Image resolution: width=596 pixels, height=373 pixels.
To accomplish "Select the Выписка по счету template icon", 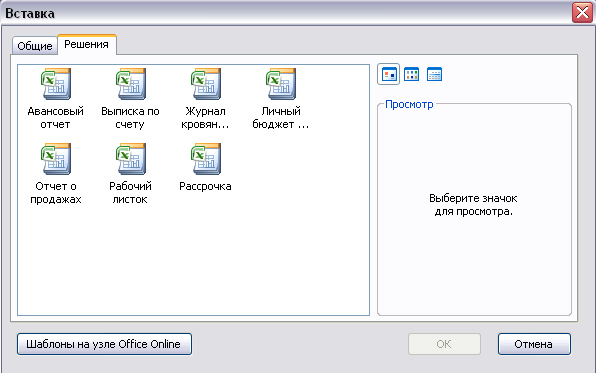I will [x=131, y=84].
